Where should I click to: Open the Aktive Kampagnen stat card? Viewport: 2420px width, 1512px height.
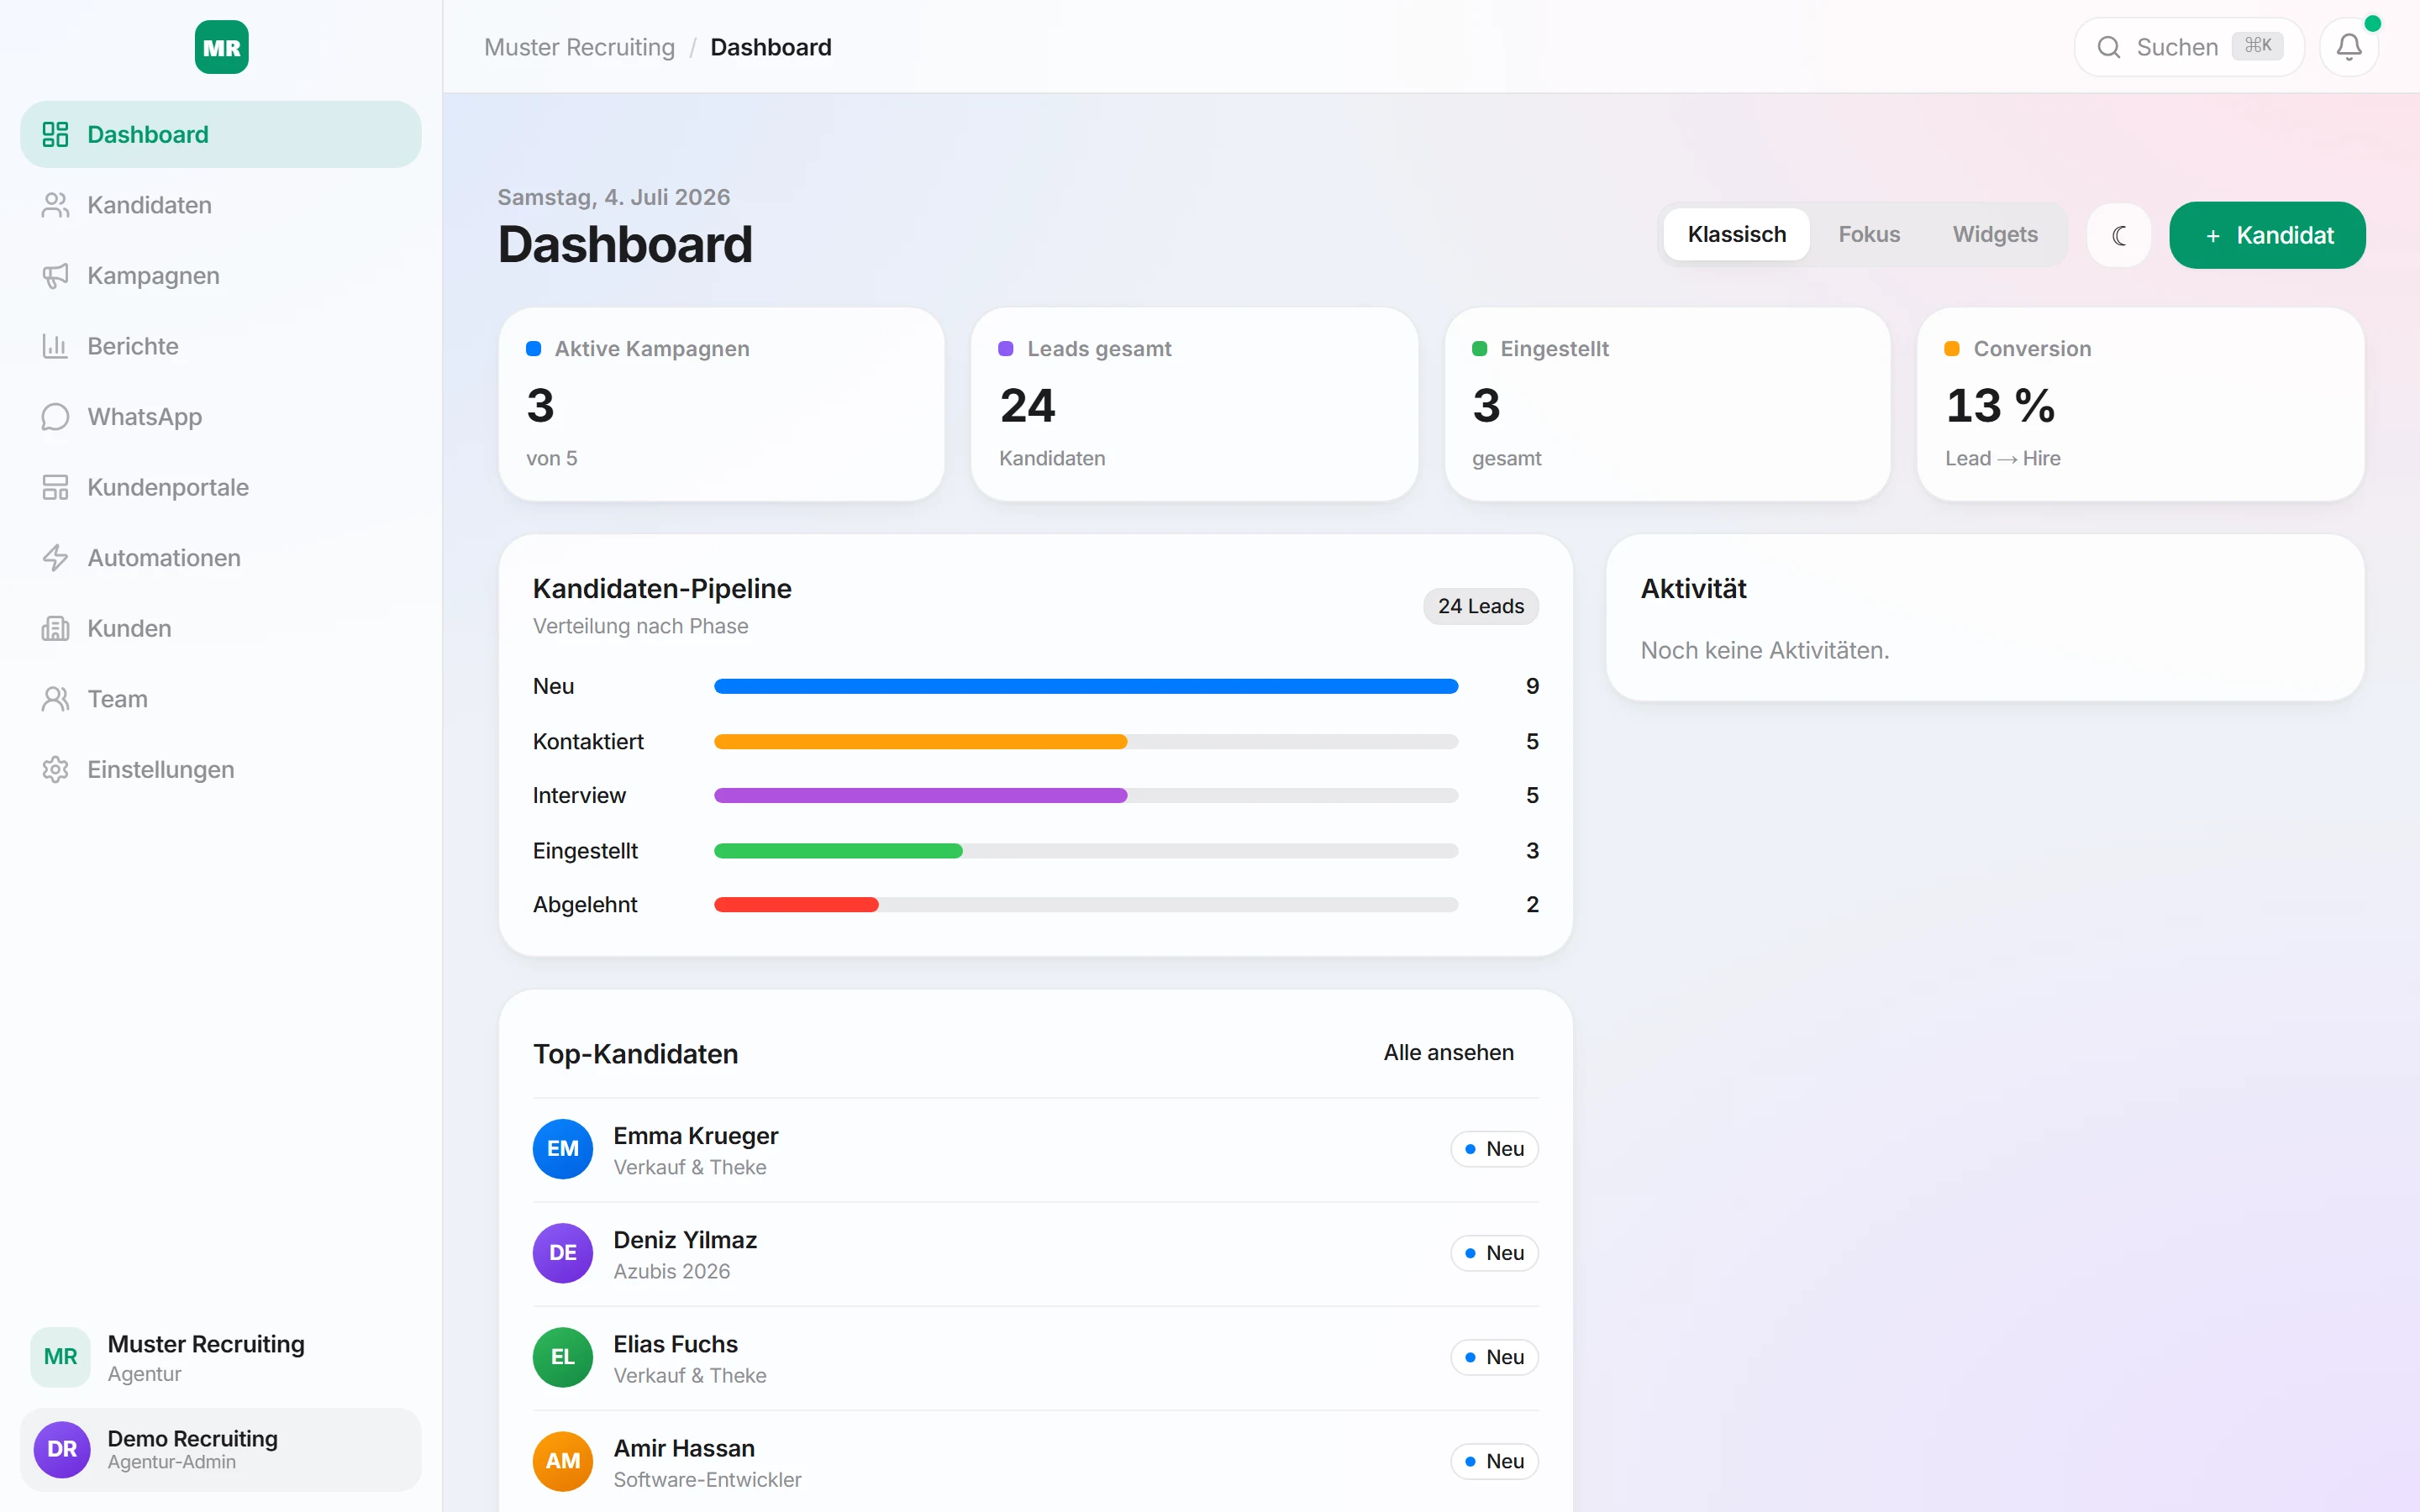[721, 404]
